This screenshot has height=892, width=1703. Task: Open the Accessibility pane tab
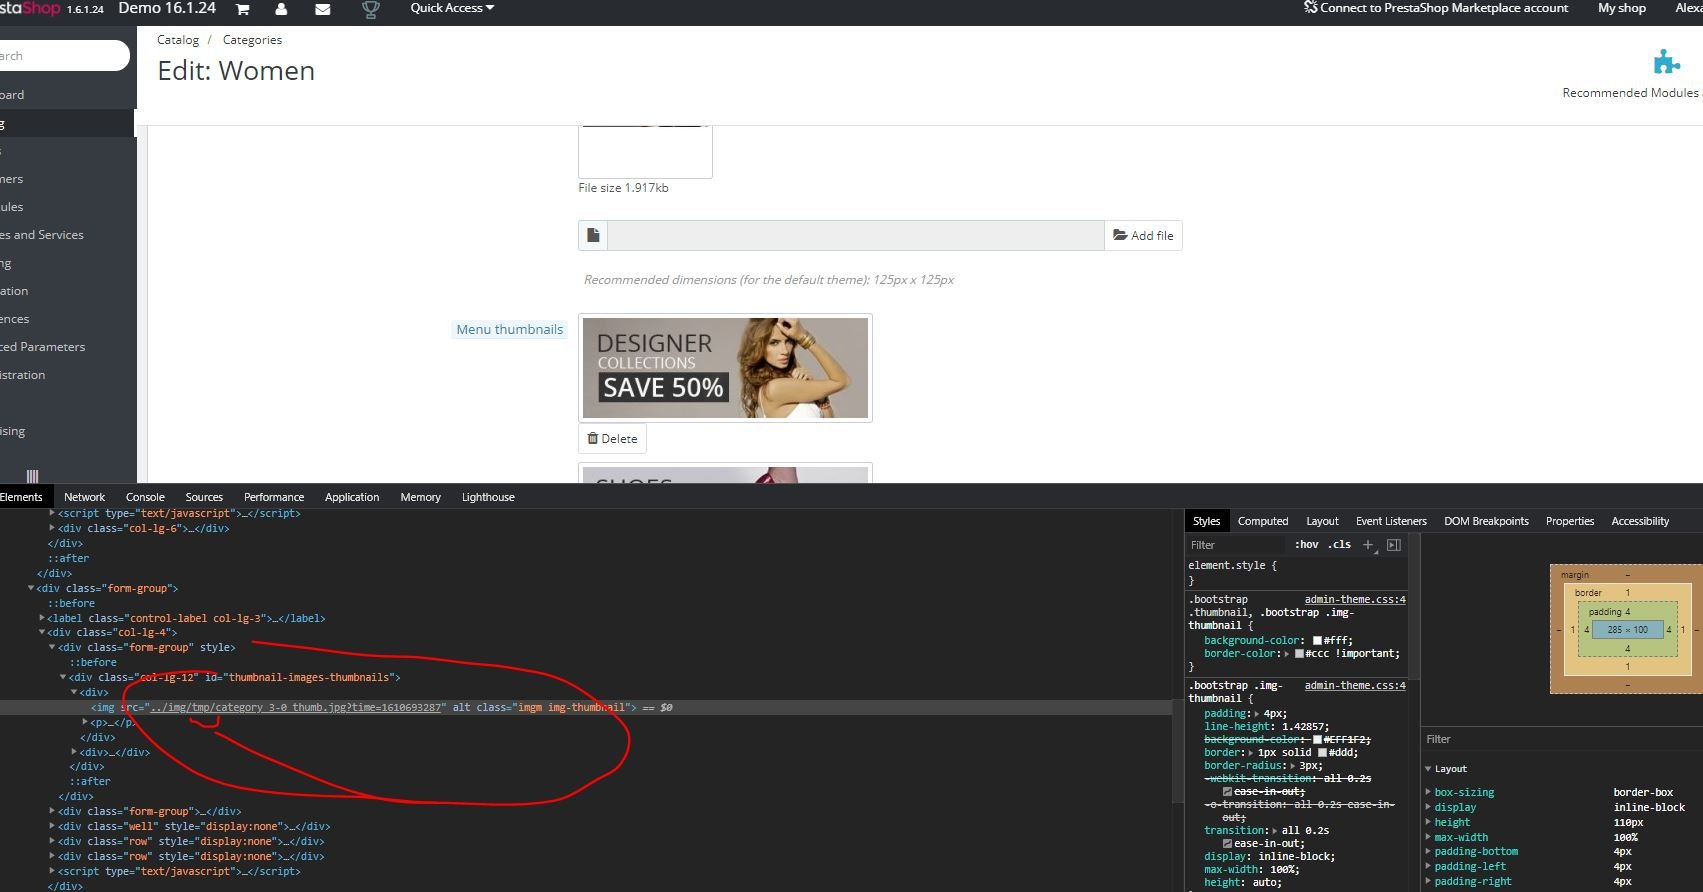click(1640, 521)
